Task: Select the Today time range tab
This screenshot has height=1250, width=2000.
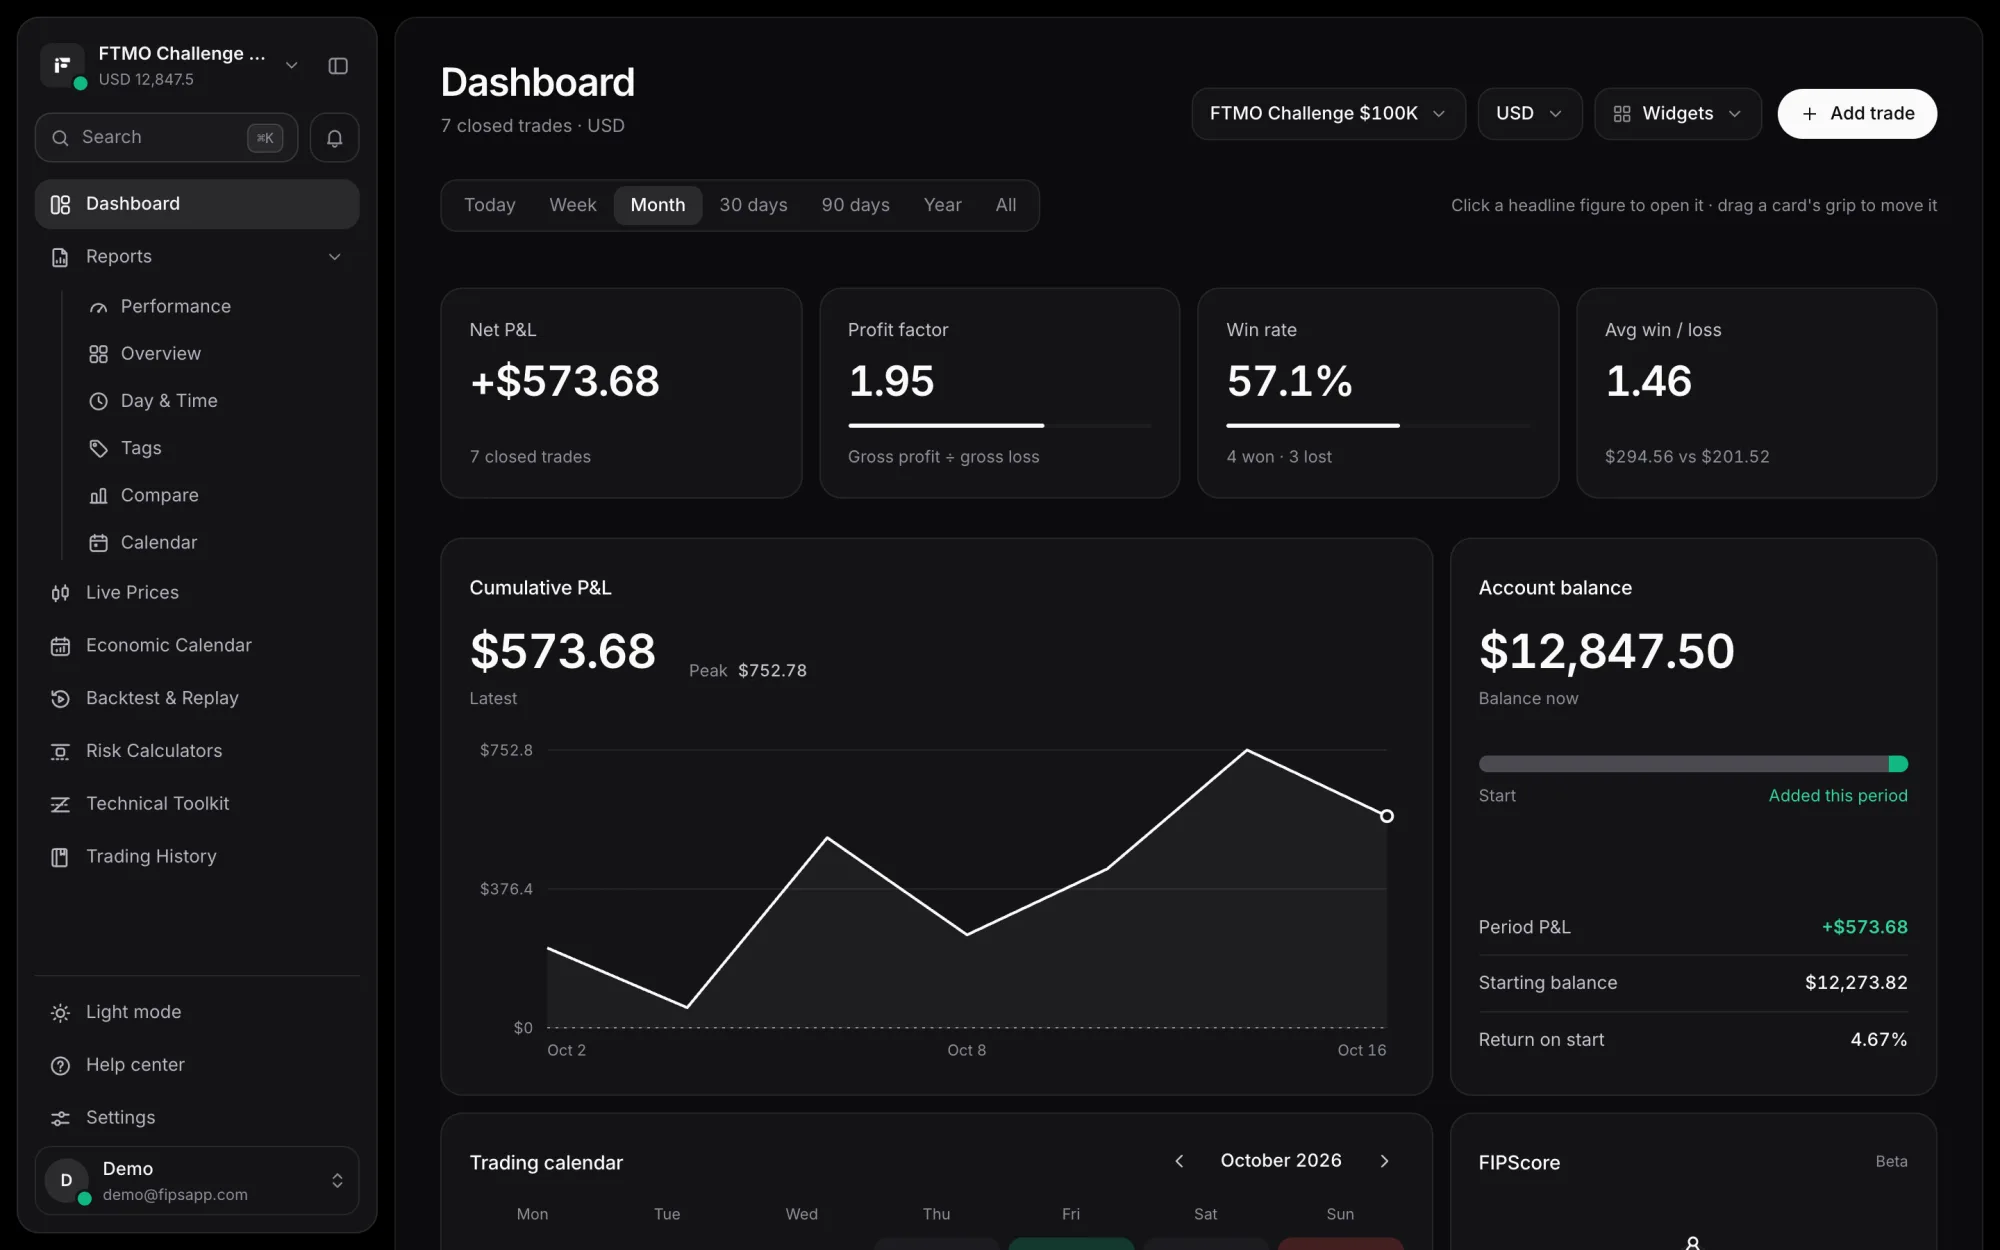Action: (490, 205)
